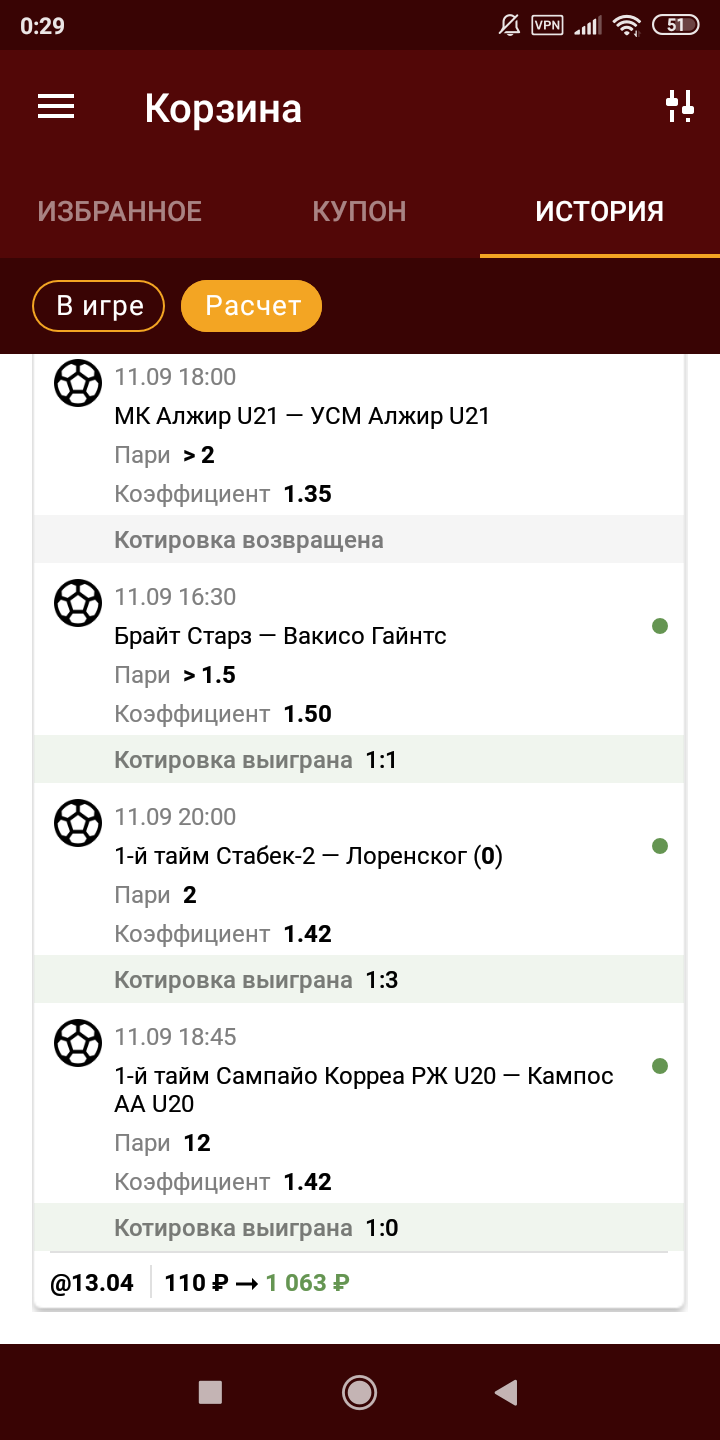Open 1-й тайм Стабек-2 — Лоренског match
The width and height of the screenshot is (720, 1440).
point(308,856)
